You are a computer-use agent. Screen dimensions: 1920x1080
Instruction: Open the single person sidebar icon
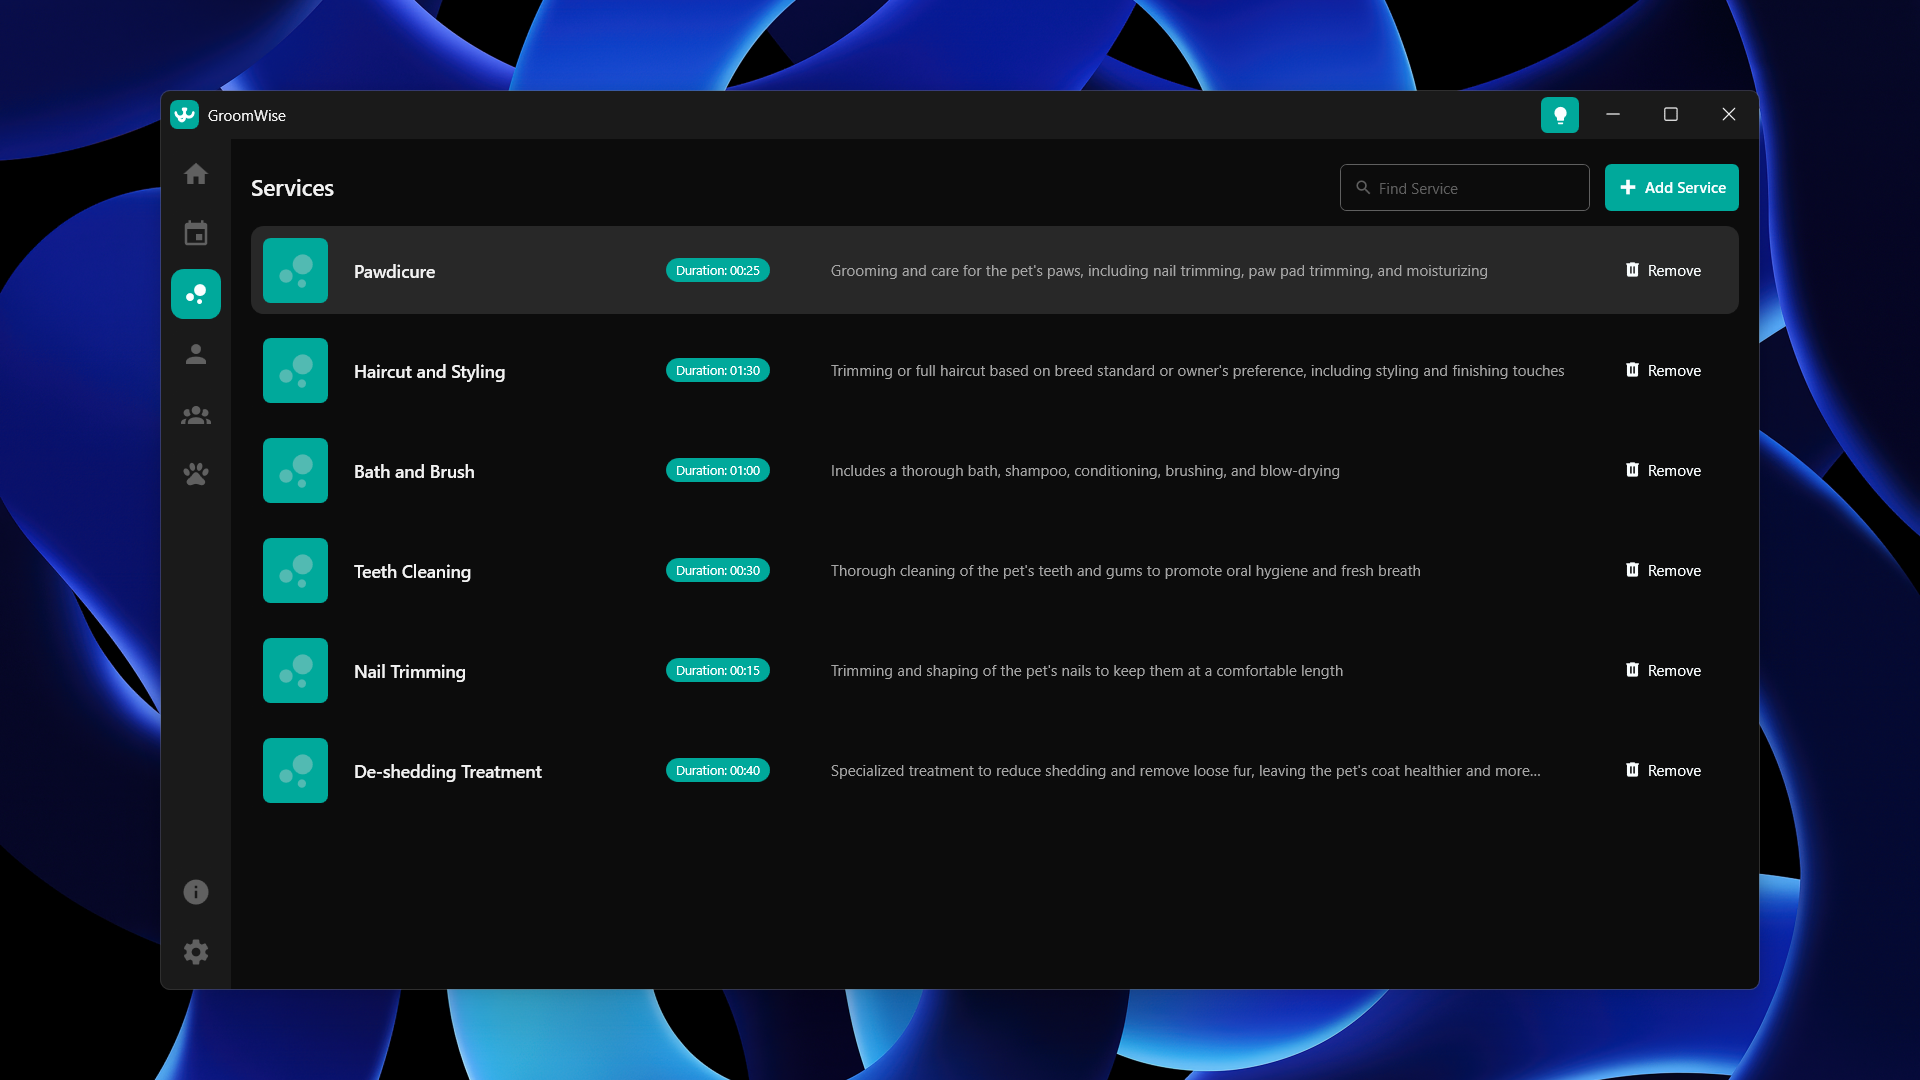click(196, 354)
